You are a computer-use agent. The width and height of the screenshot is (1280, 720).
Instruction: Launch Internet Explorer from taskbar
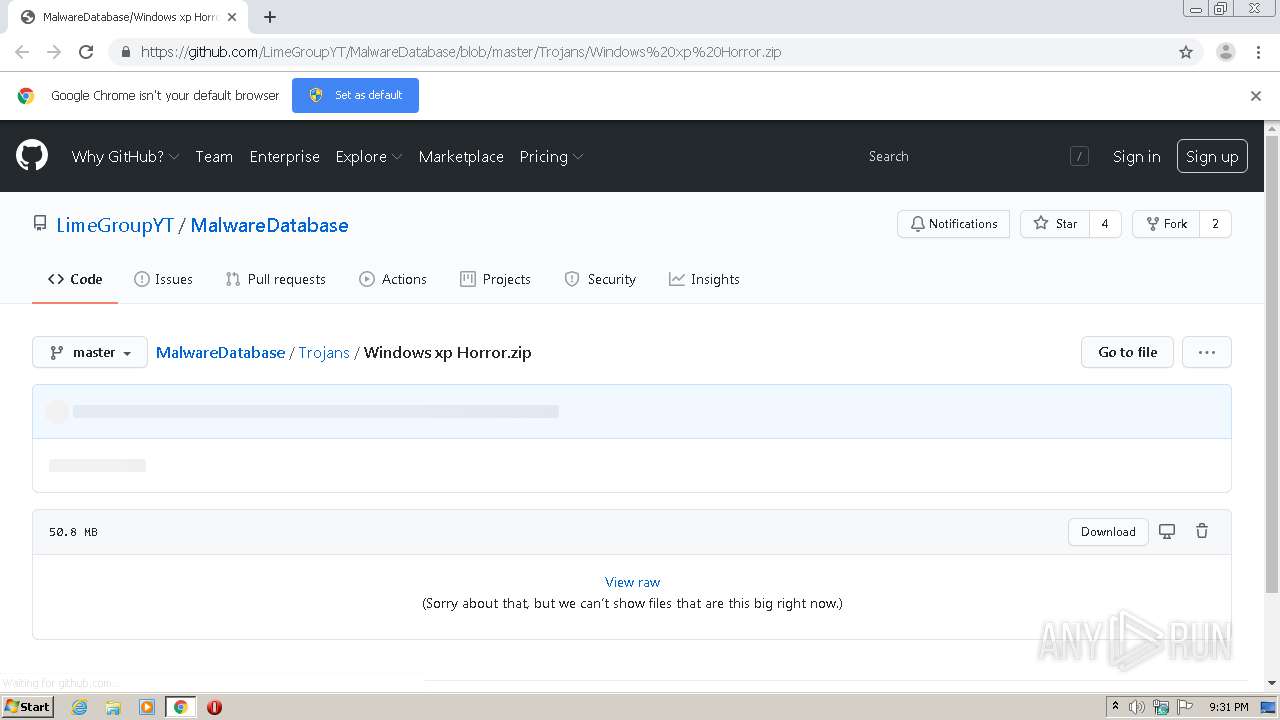pyautogui.click(x=80, y=707)
